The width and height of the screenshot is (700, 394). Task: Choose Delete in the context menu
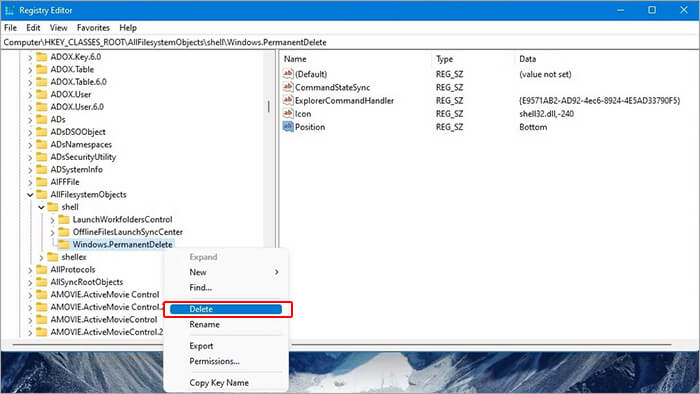pos(226,309)
